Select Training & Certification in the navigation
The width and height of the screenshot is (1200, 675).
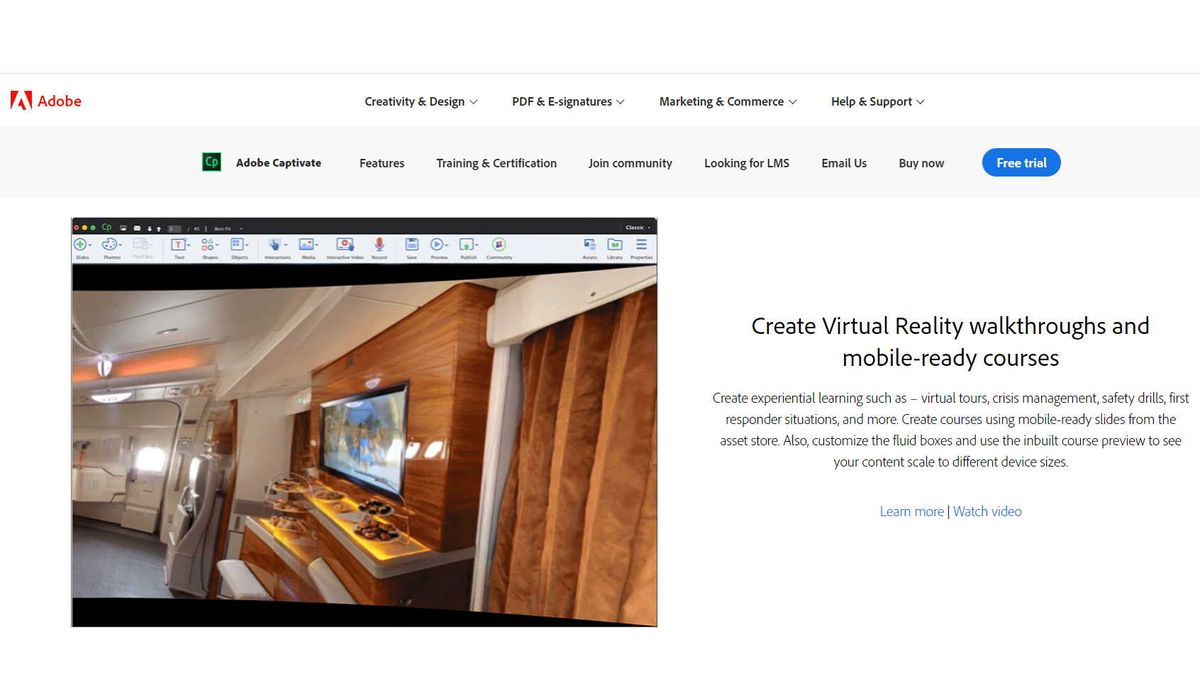click(x=496, y=163)
